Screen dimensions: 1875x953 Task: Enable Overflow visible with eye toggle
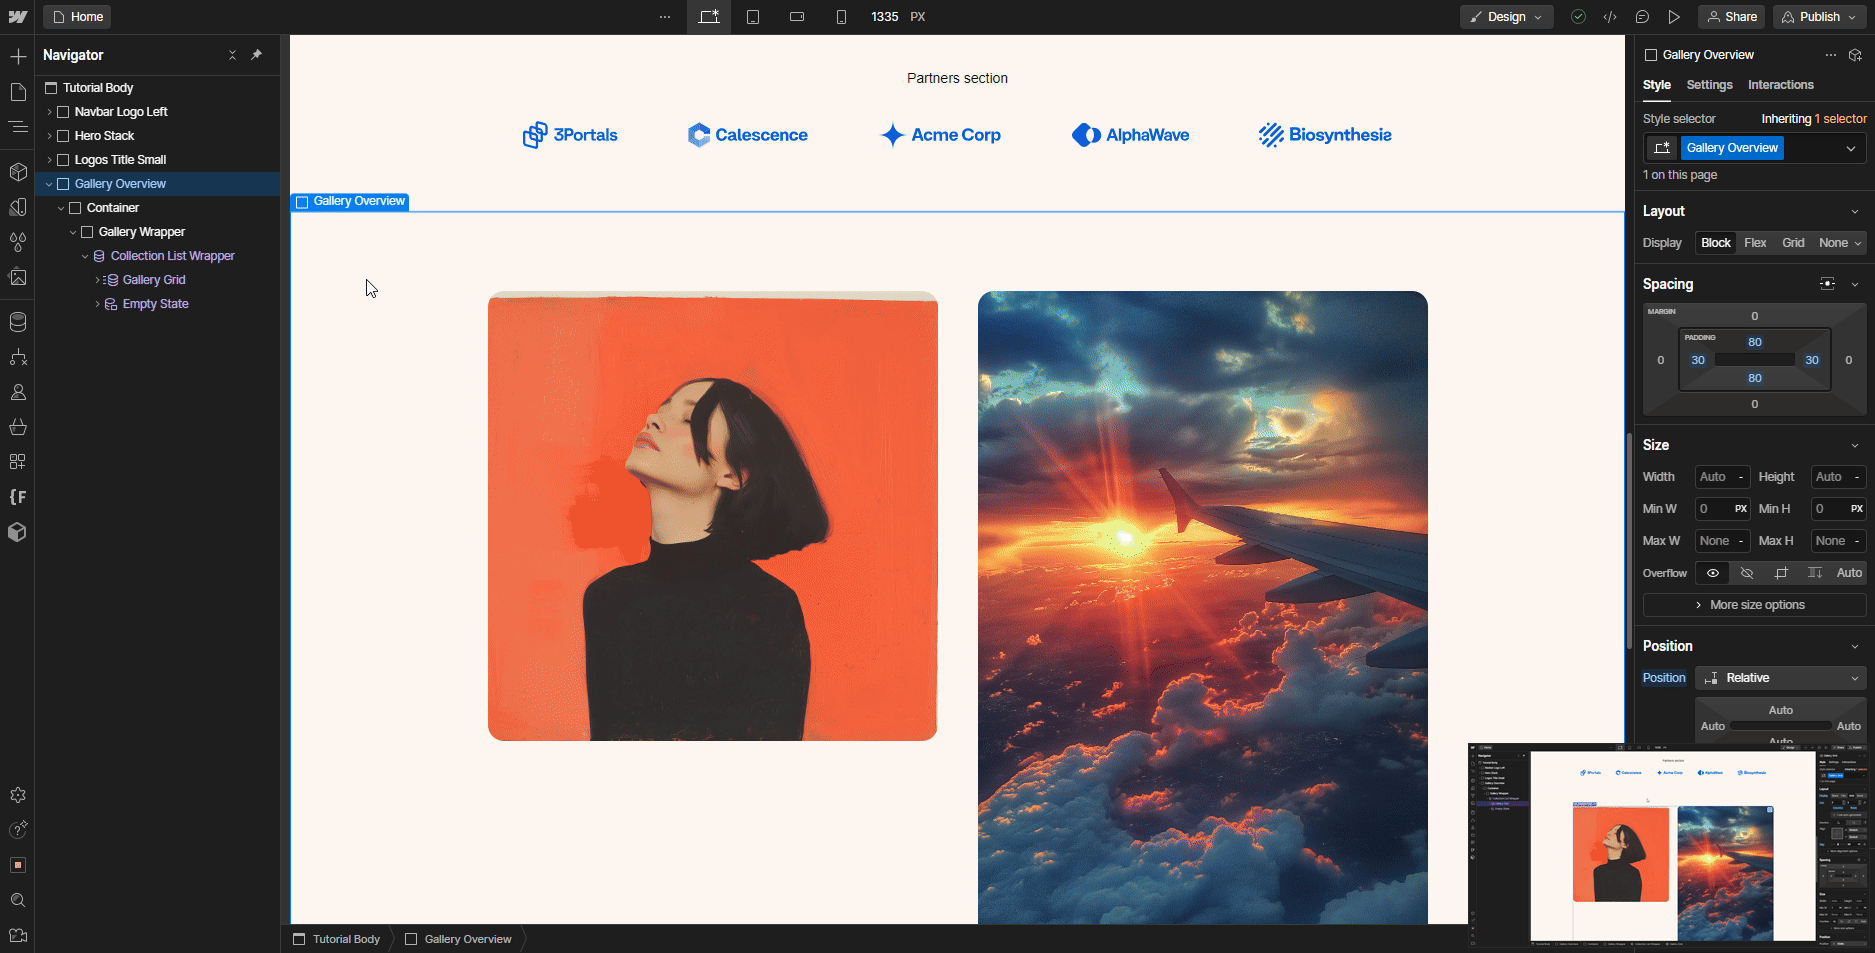tap(1712, 572)
